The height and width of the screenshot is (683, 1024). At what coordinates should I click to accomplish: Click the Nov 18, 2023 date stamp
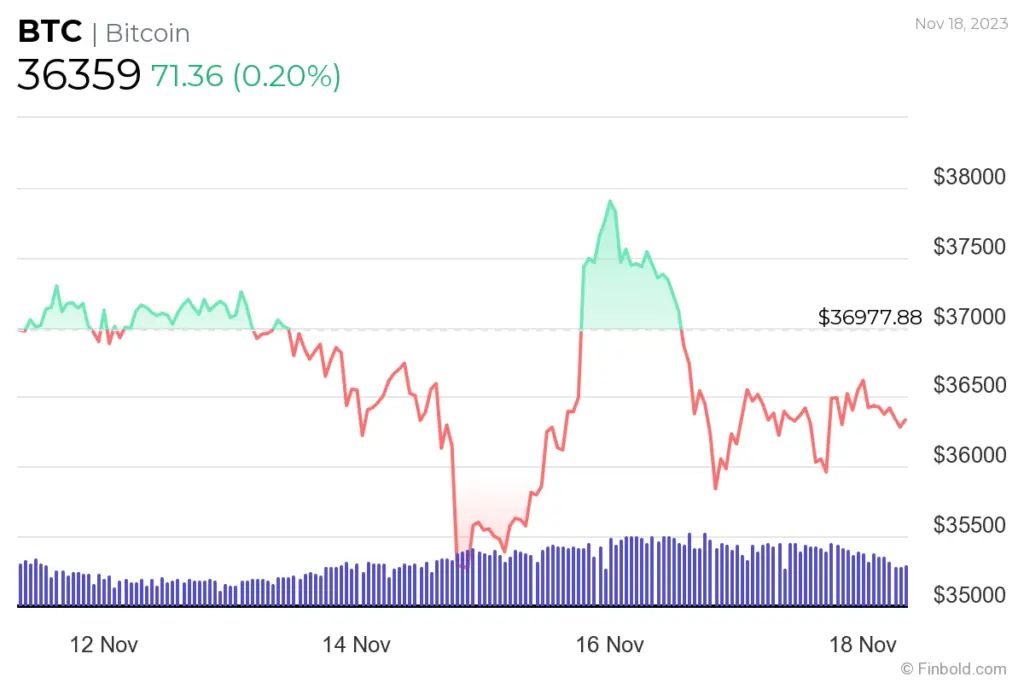pyautogui.click(x=961, y=23)
